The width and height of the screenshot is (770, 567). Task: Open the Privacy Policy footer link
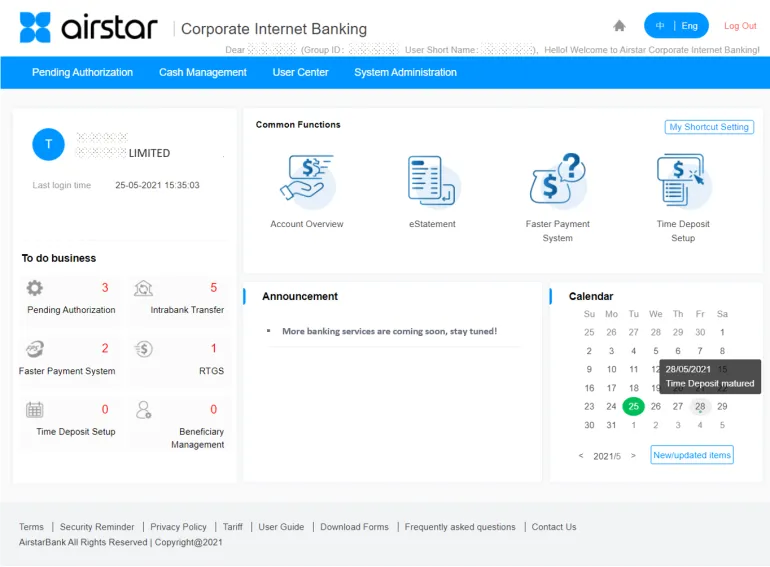pos(178,527)
